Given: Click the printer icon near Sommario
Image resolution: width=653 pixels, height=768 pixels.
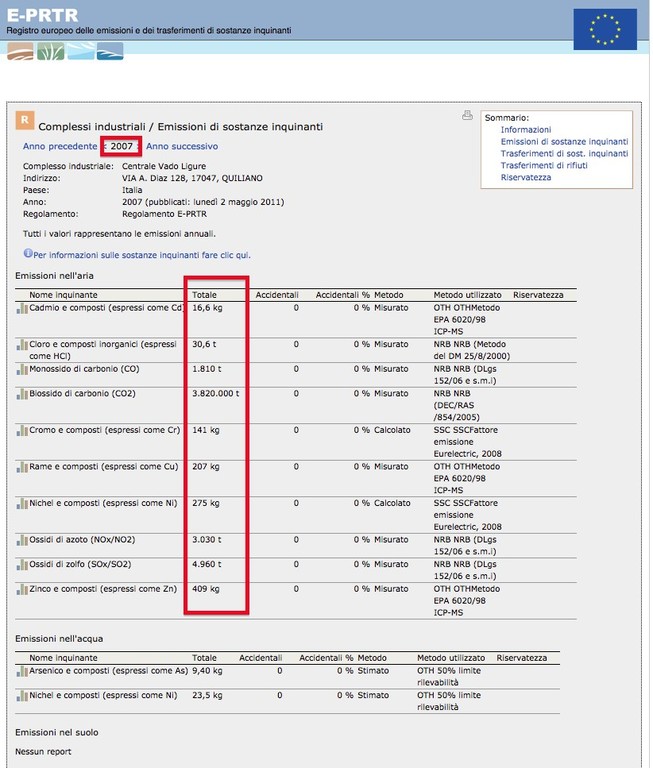Looking at the screenshot, I should (467, 116).
